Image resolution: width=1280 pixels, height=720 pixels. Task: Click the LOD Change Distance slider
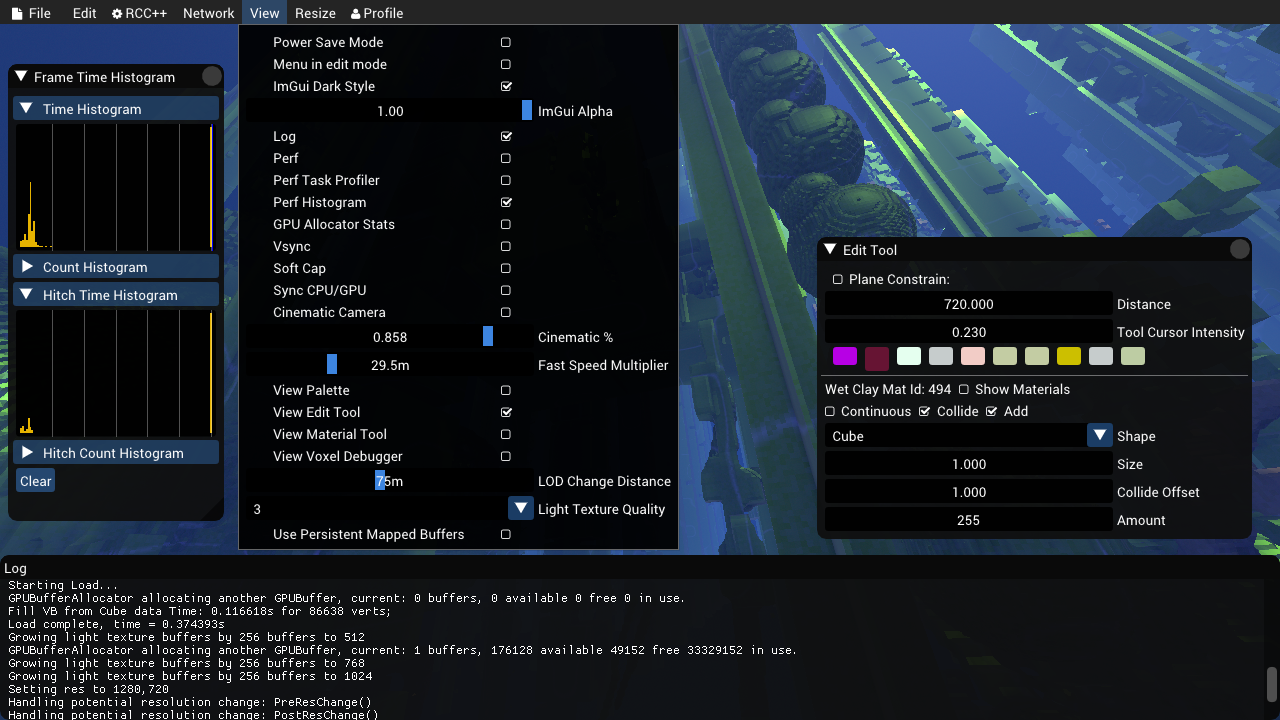coord(390,481)
